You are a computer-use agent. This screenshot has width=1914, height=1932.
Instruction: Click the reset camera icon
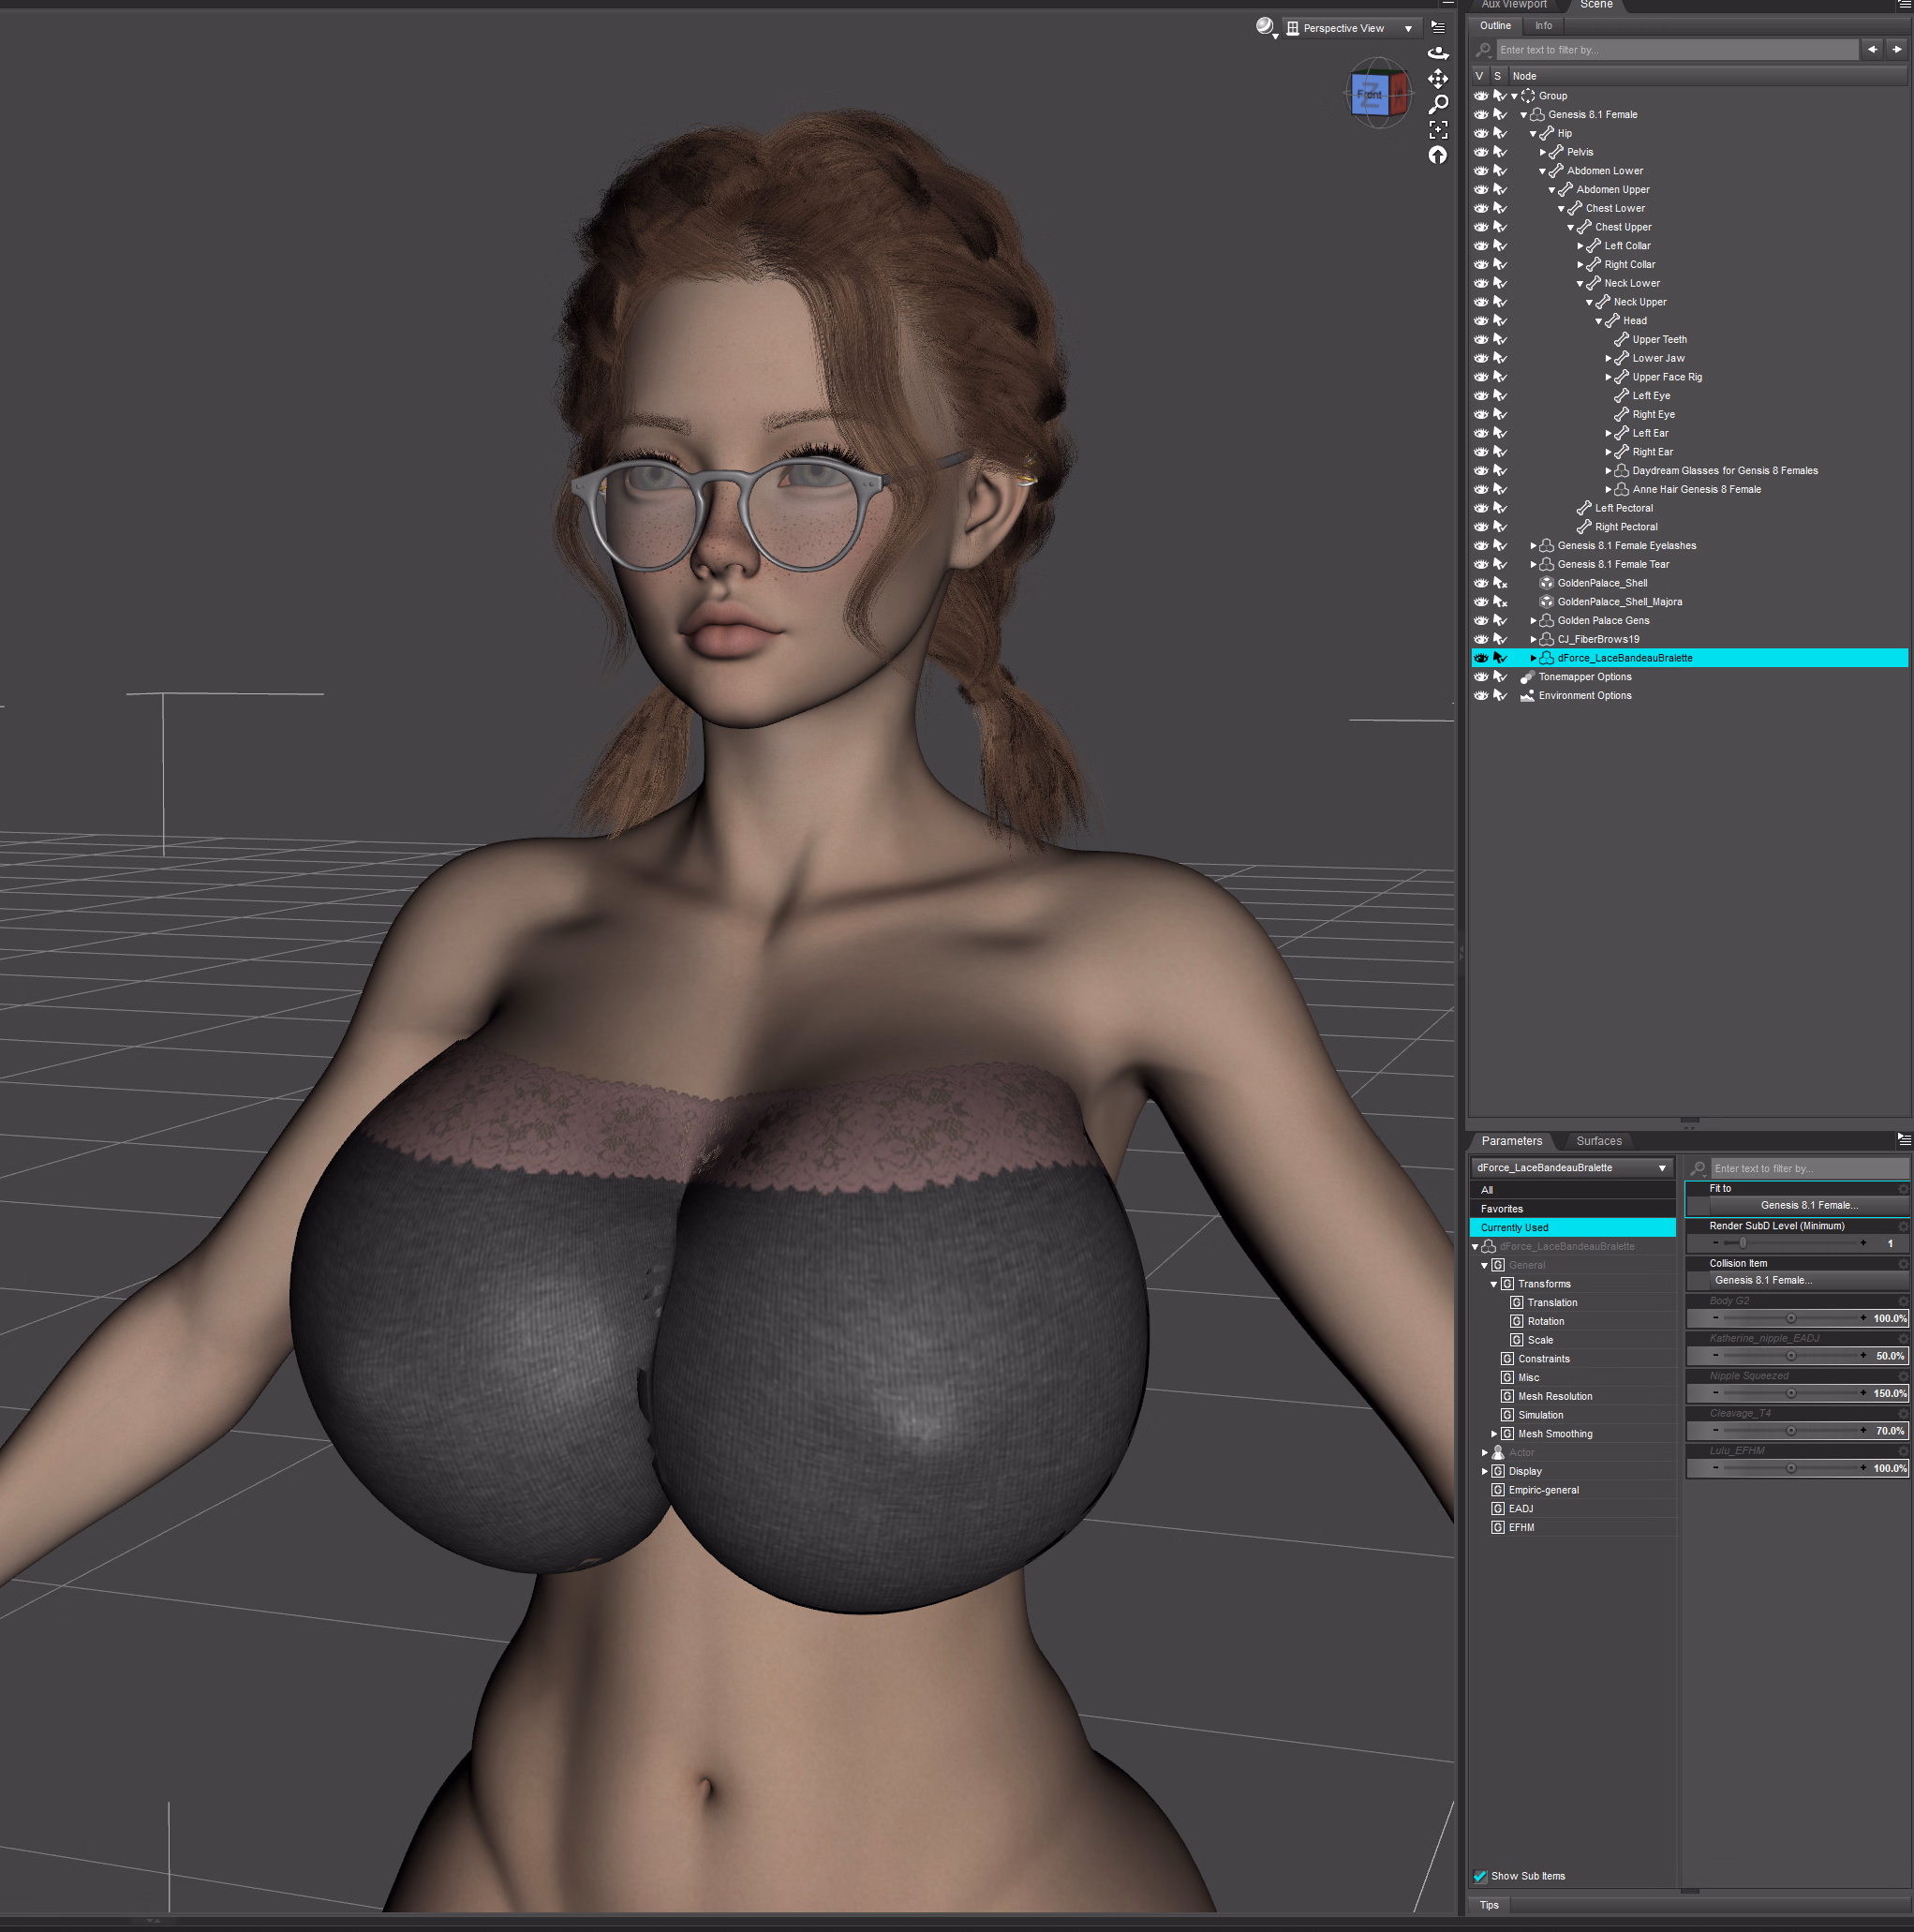(x=1437, y=155)
